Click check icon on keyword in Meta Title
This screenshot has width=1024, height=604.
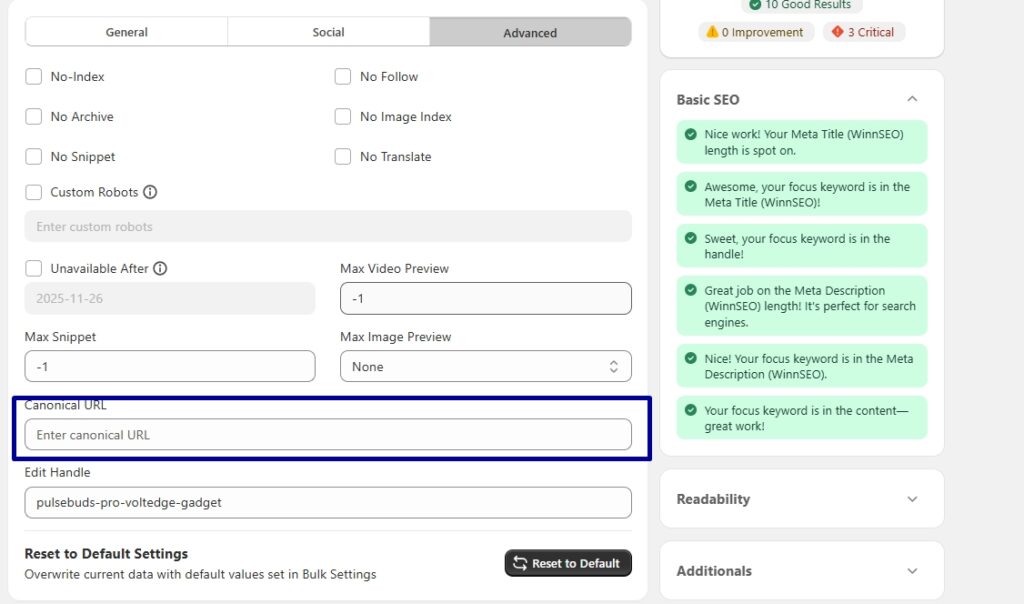[x=690, y=186]
